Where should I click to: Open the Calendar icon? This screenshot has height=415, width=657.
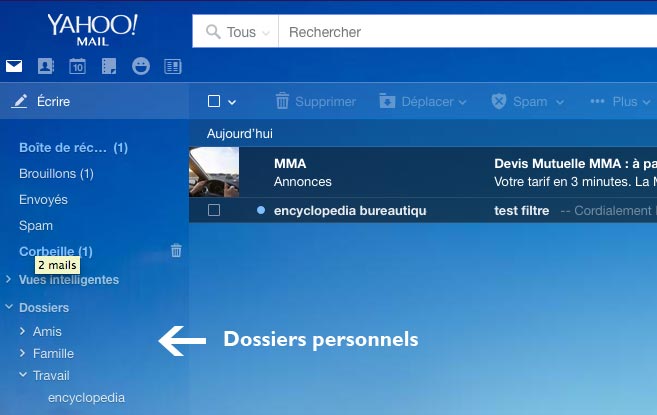point(77,67)
